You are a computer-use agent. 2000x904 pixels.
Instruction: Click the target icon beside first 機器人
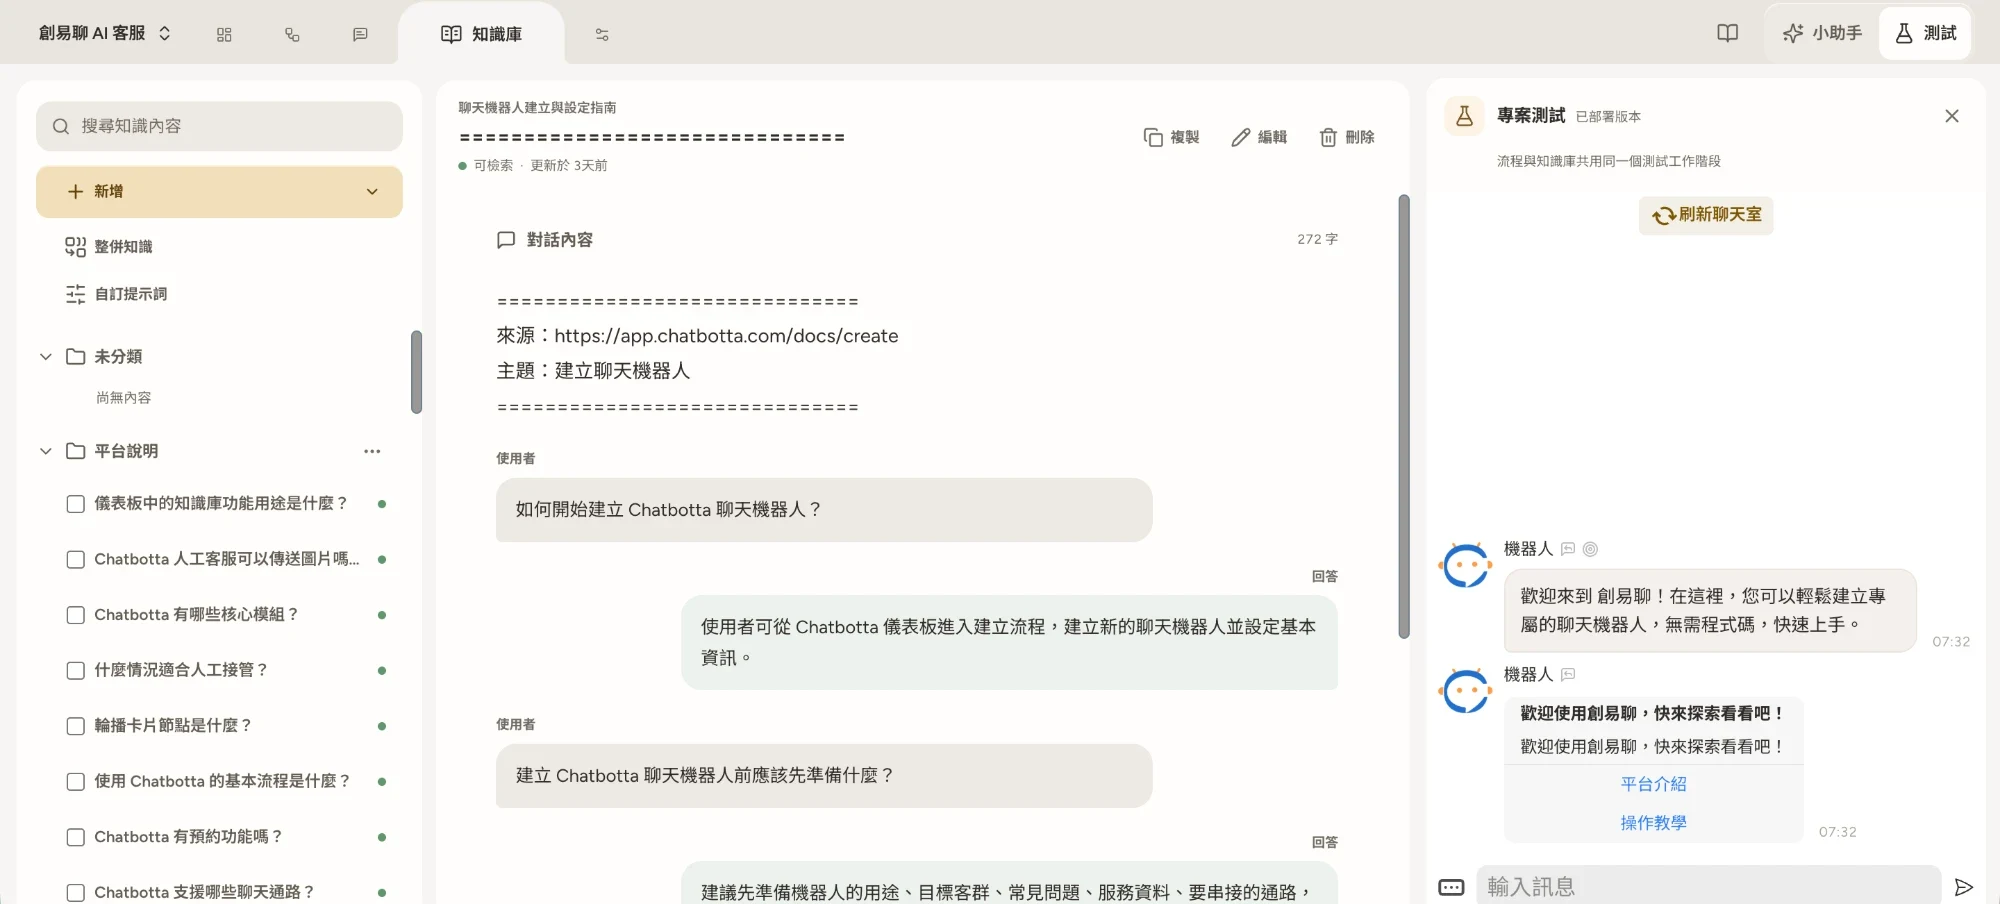point(1590,549)
